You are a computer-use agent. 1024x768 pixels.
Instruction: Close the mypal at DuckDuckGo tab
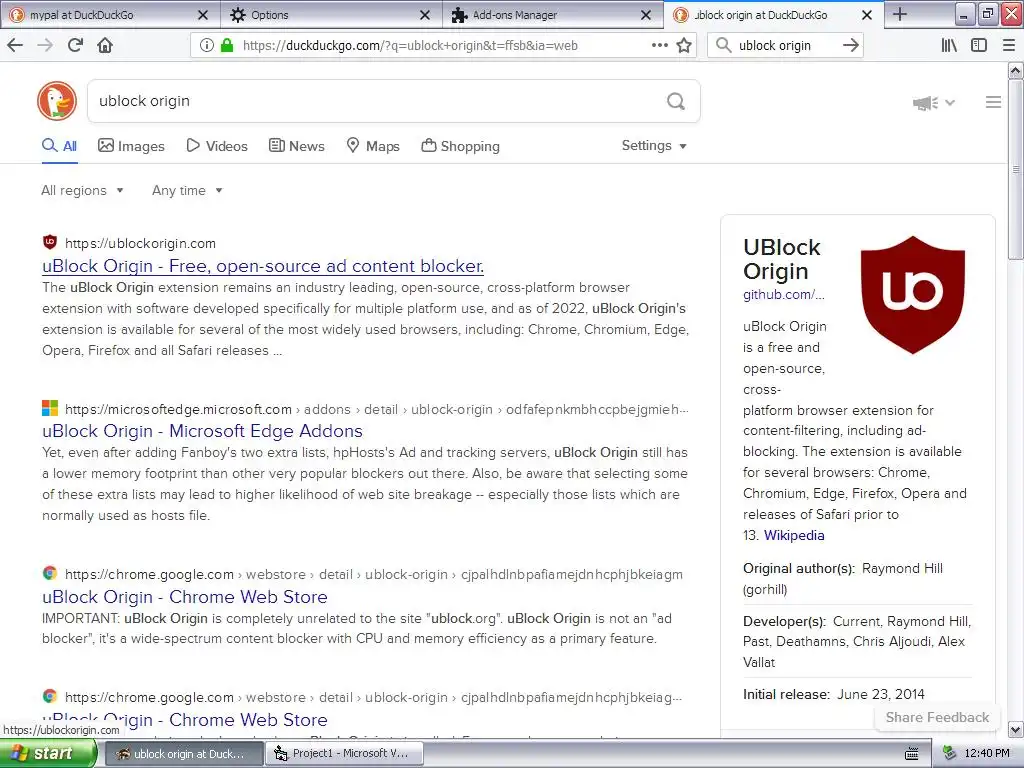[203, 14]
